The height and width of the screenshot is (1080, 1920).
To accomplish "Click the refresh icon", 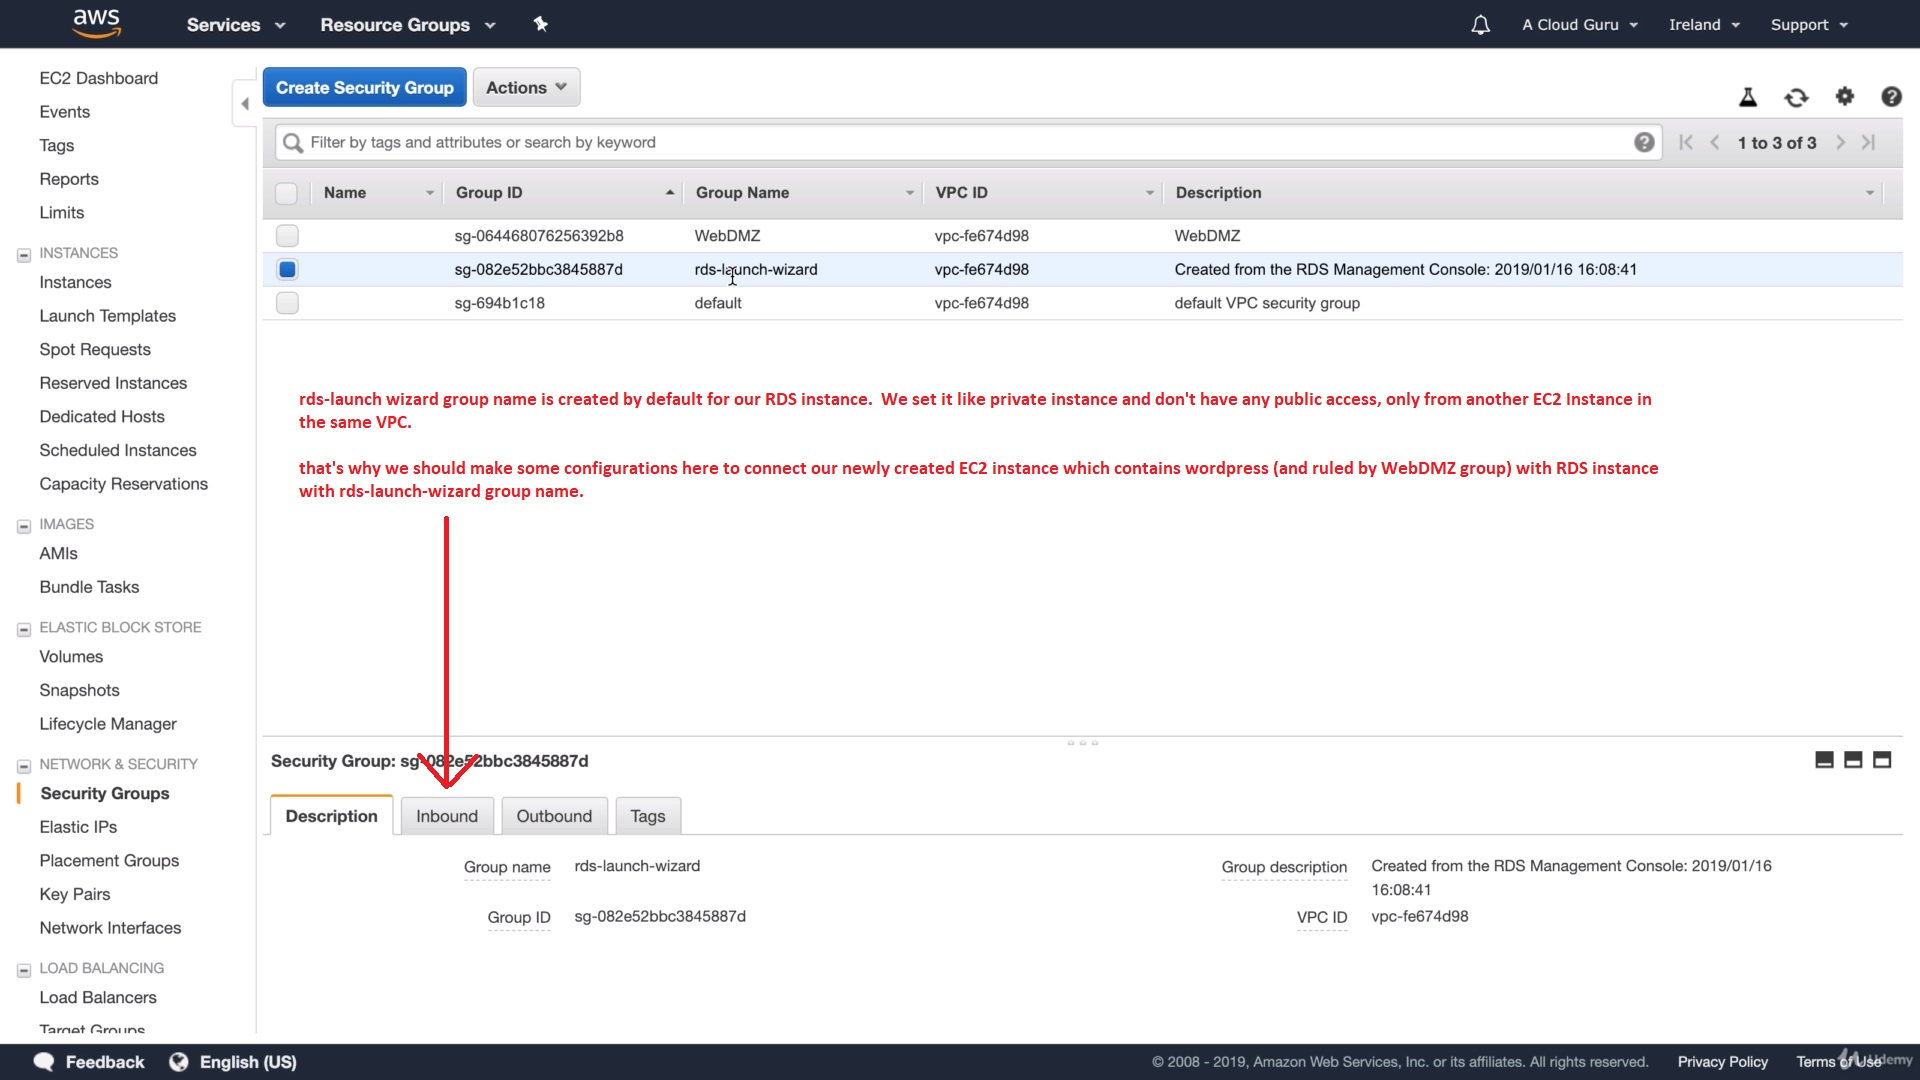I will coord(1796,97).
